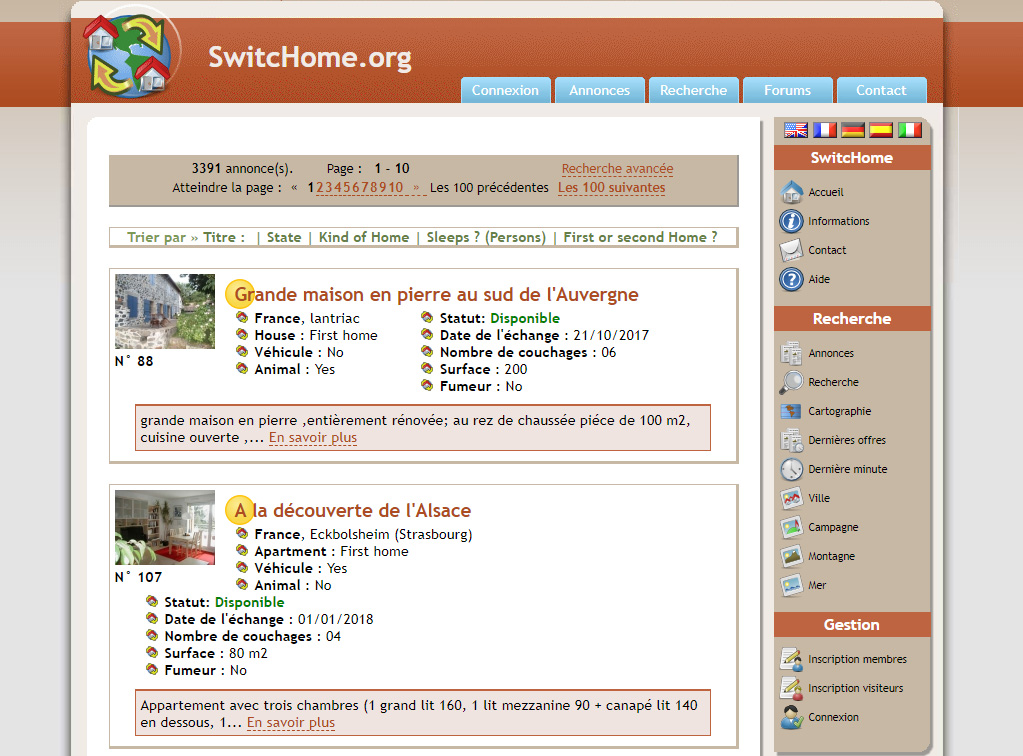Open the Cartographie map icon
This screenshot has height=756, width=1023.
point(791,411)
